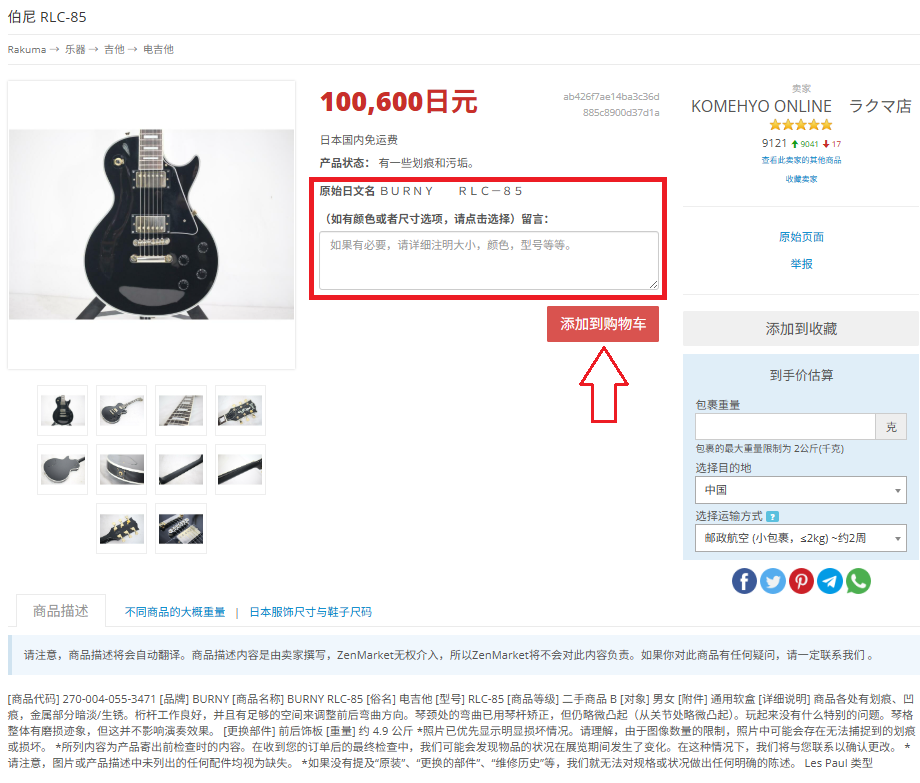This screenshot has width=920, height=783.
Task: Open the 日本服饰尺寸与鞋子尺码 tab
Action: coord(310,612)
